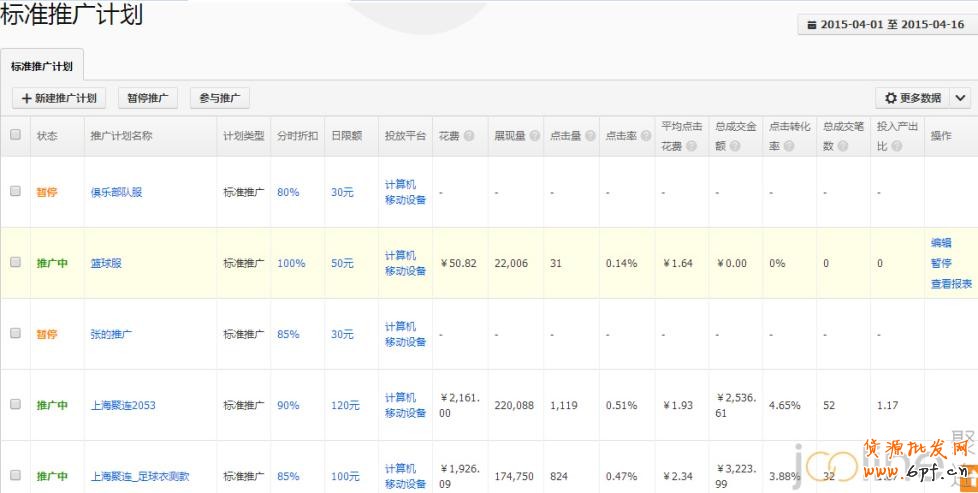
Task: Switch to the 标准推广计划 tab
Action: coord(42,66)
